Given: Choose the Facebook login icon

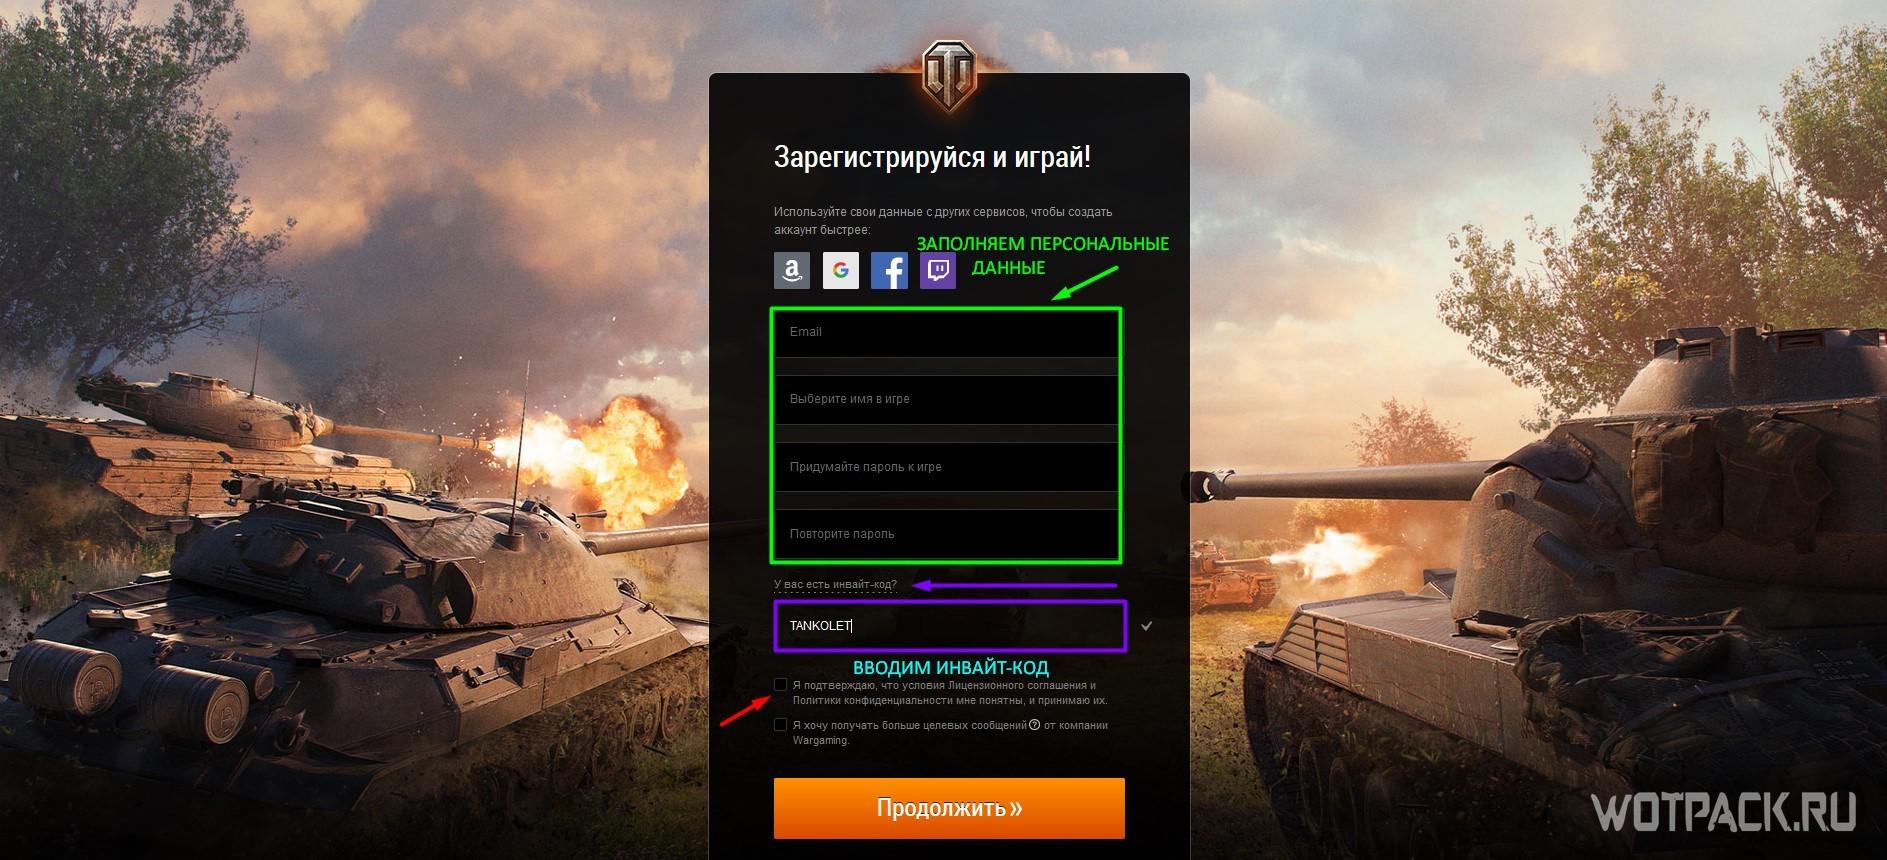Looking at the screenshot, I should [889, 270].
